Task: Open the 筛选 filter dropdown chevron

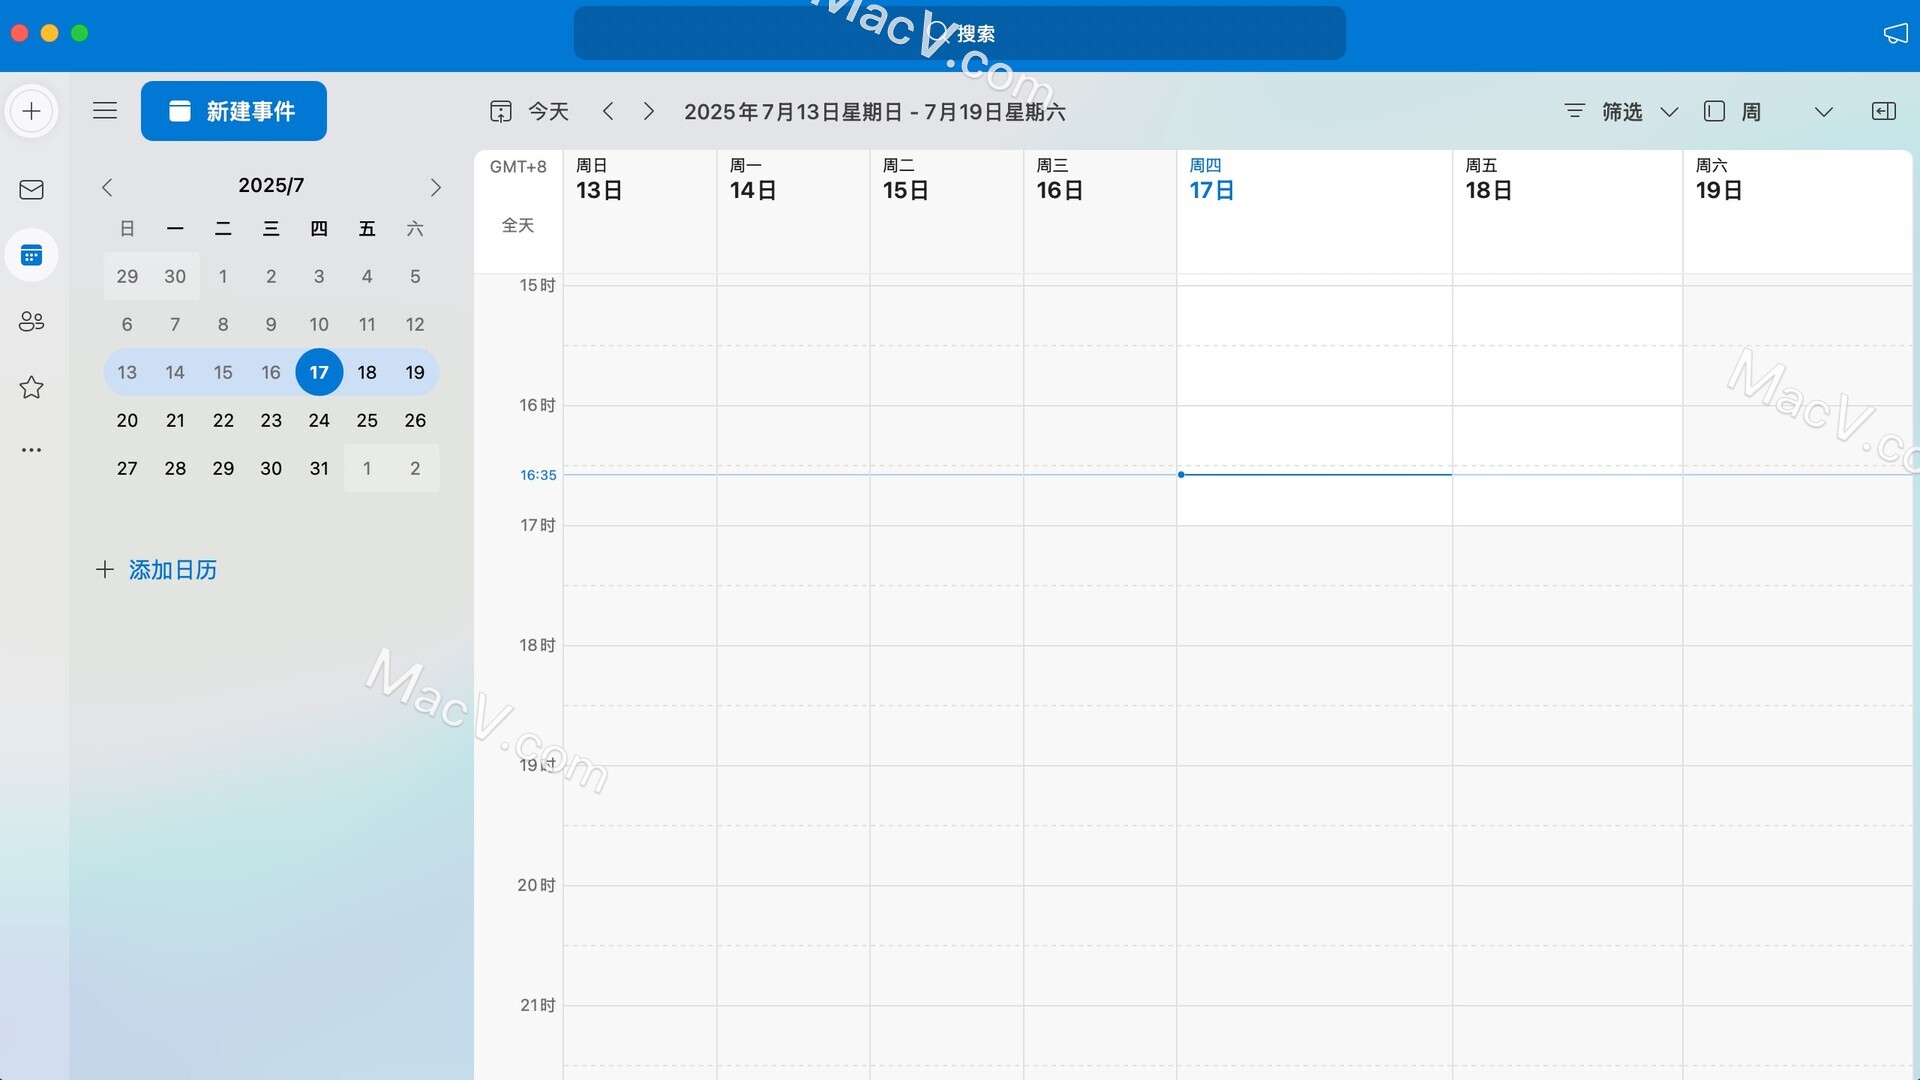Action: point(1669,112)
